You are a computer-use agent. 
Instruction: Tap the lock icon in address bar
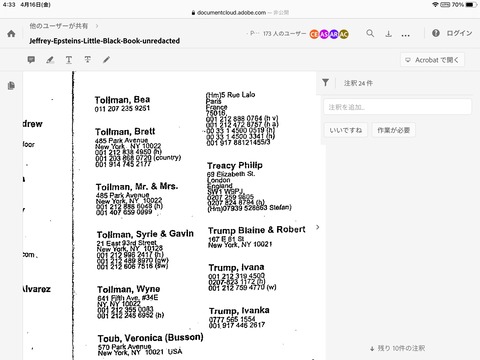pos(193,13)
